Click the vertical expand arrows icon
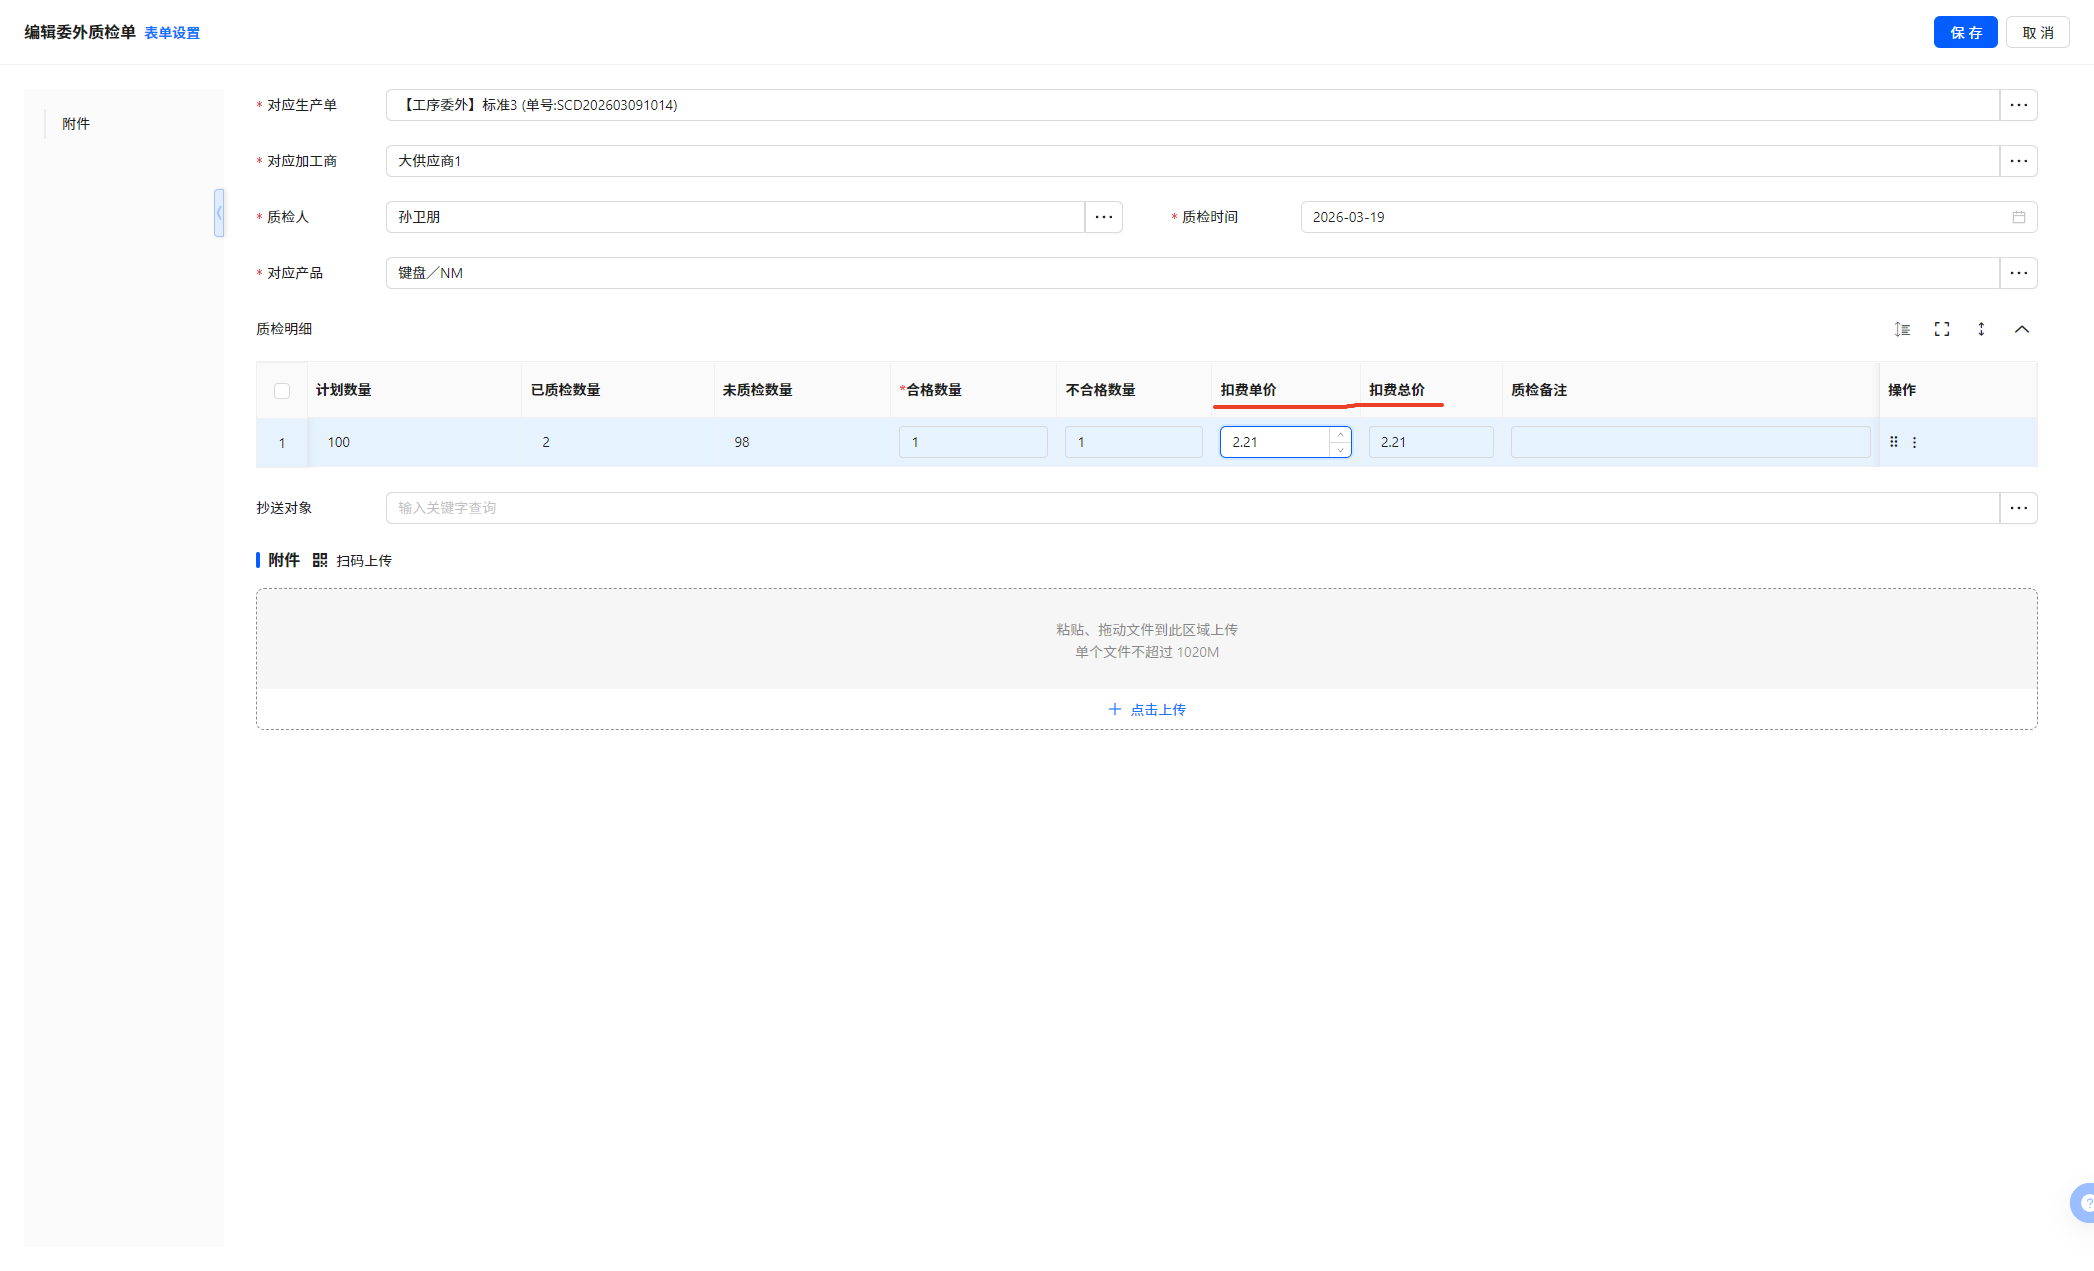The image size is (2094, 1271). point(1981,329)
